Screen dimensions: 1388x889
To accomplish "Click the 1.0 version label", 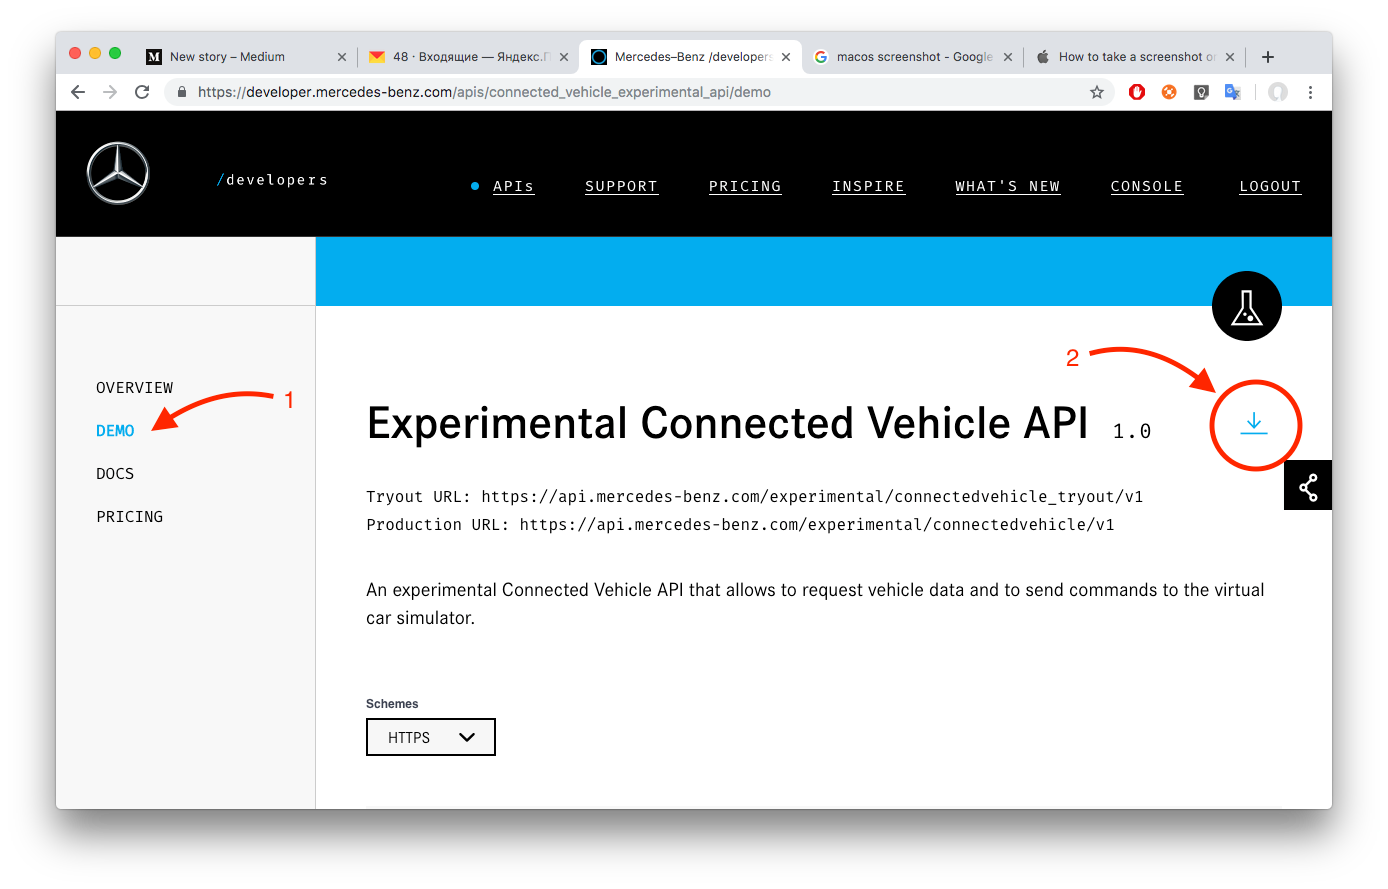I will (1132, 431).
